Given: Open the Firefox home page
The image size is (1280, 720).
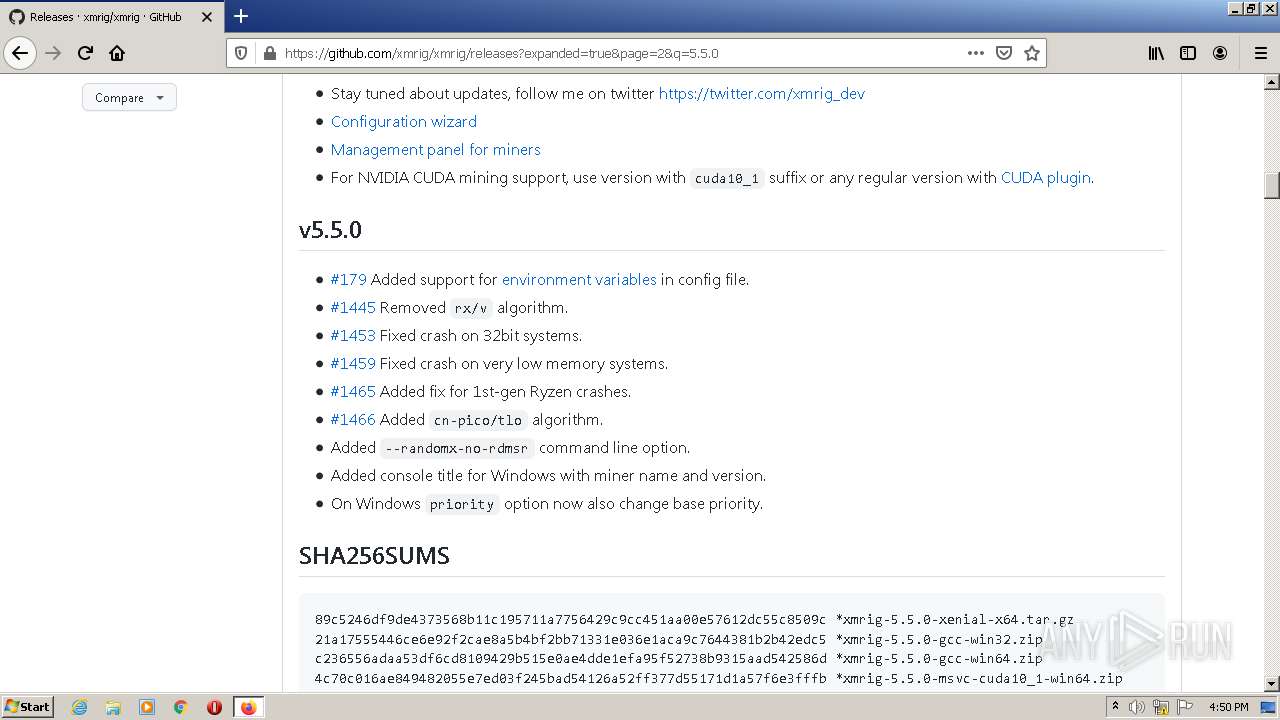Looking at the screenshot, I should coord(117,53).
